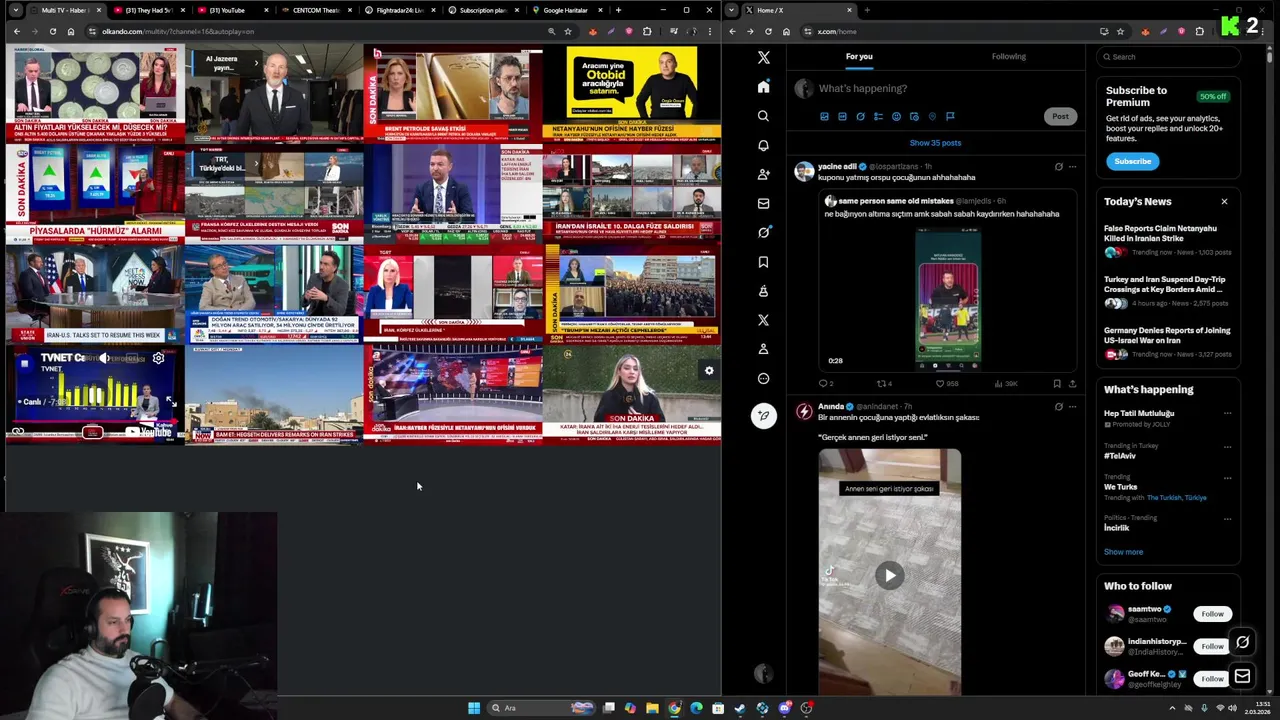Open More circle icon in X sidebar

click(763, 378)
